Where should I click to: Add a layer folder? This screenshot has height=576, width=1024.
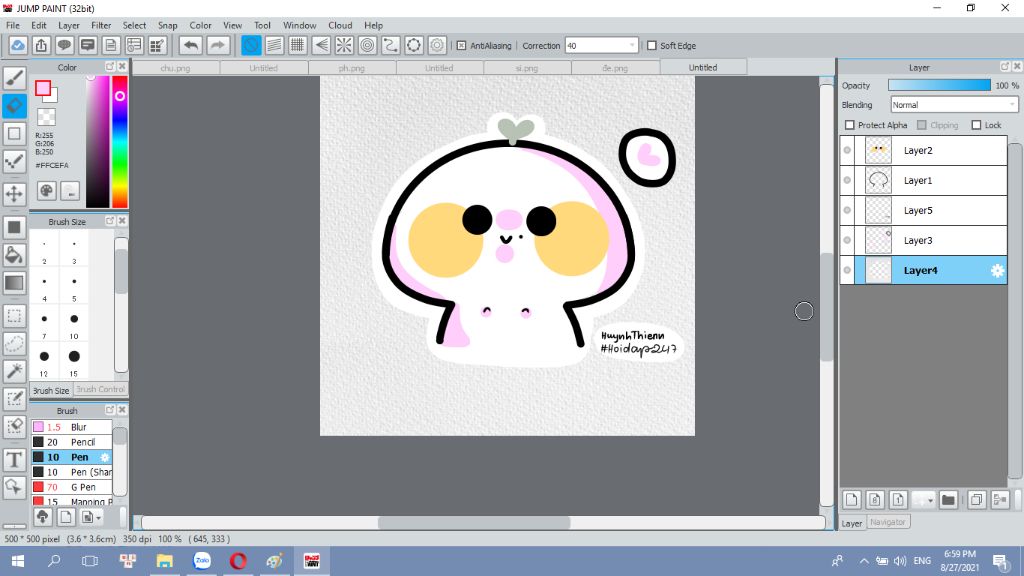948,500
